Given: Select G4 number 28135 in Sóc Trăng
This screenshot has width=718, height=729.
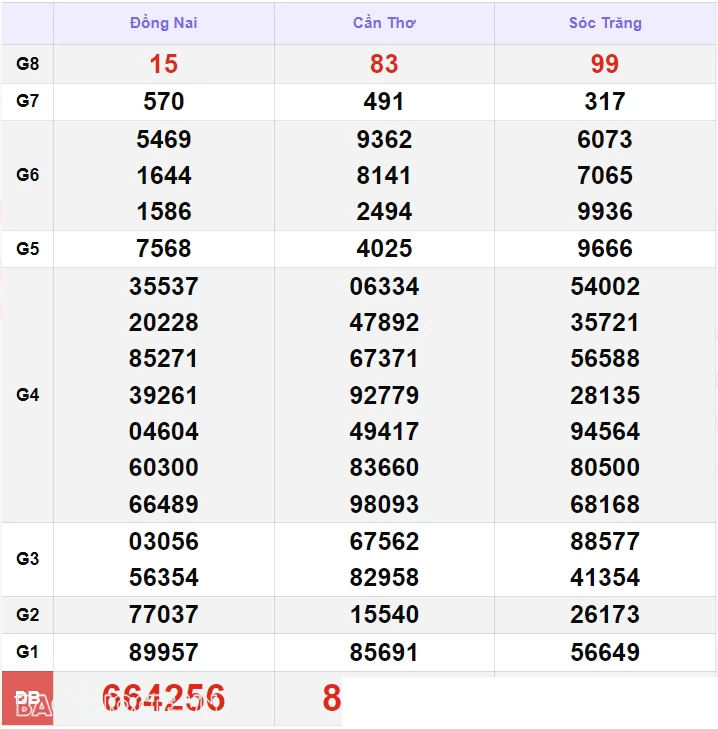Looking at the screenshot, I should point(605,395).
